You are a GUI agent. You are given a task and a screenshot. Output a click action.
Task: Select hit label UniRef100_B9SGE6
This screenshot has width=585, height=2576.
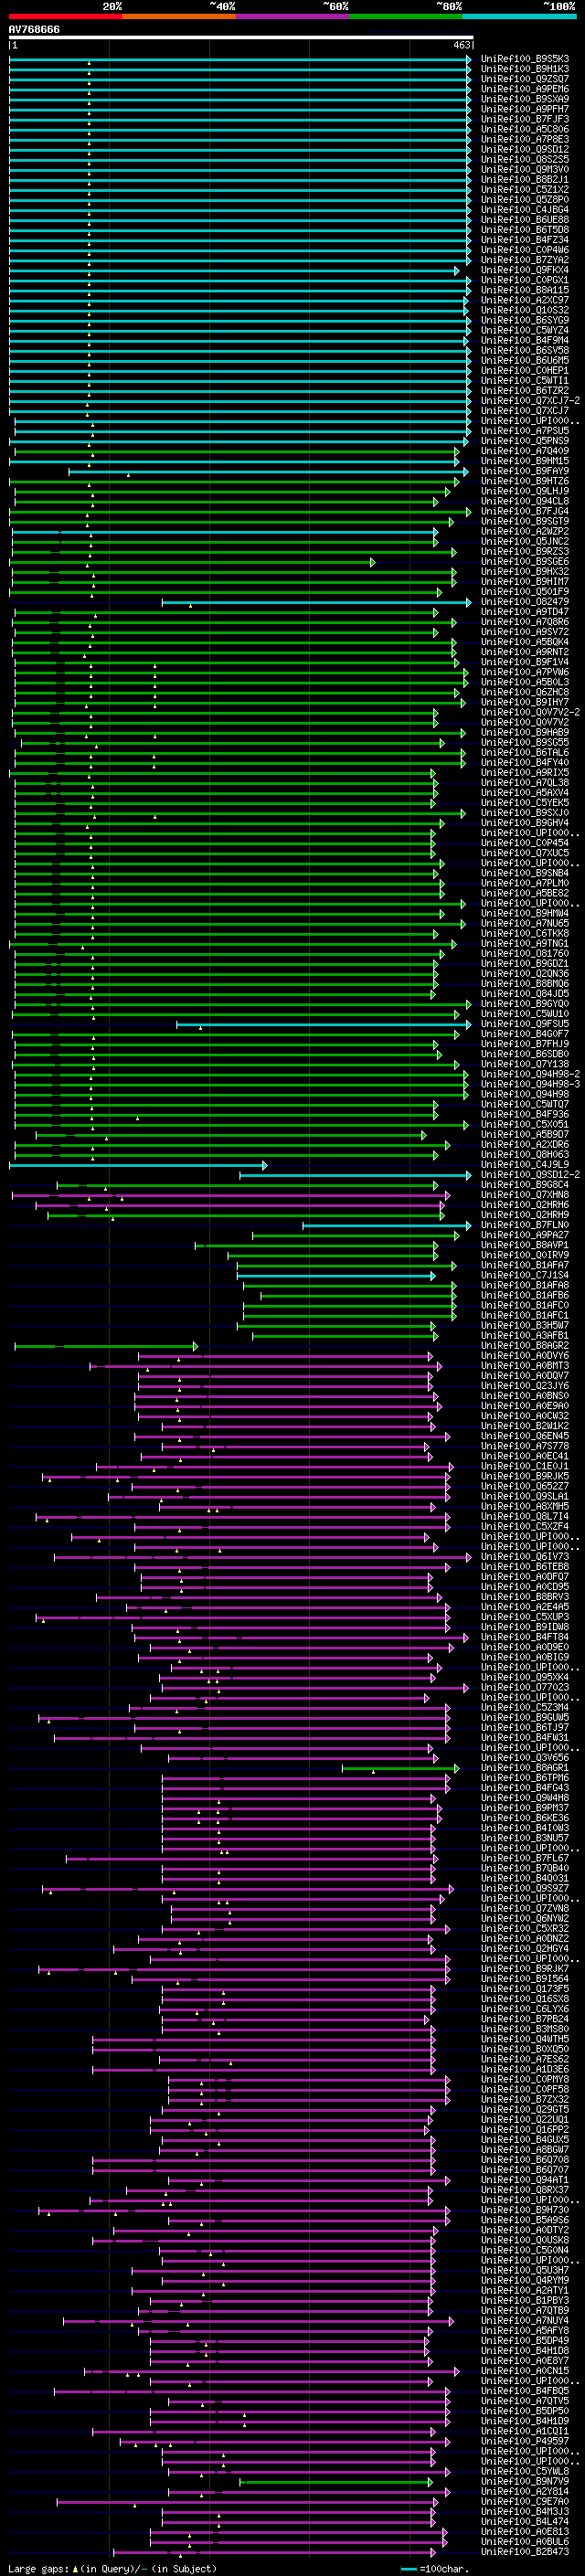(525, 561)
